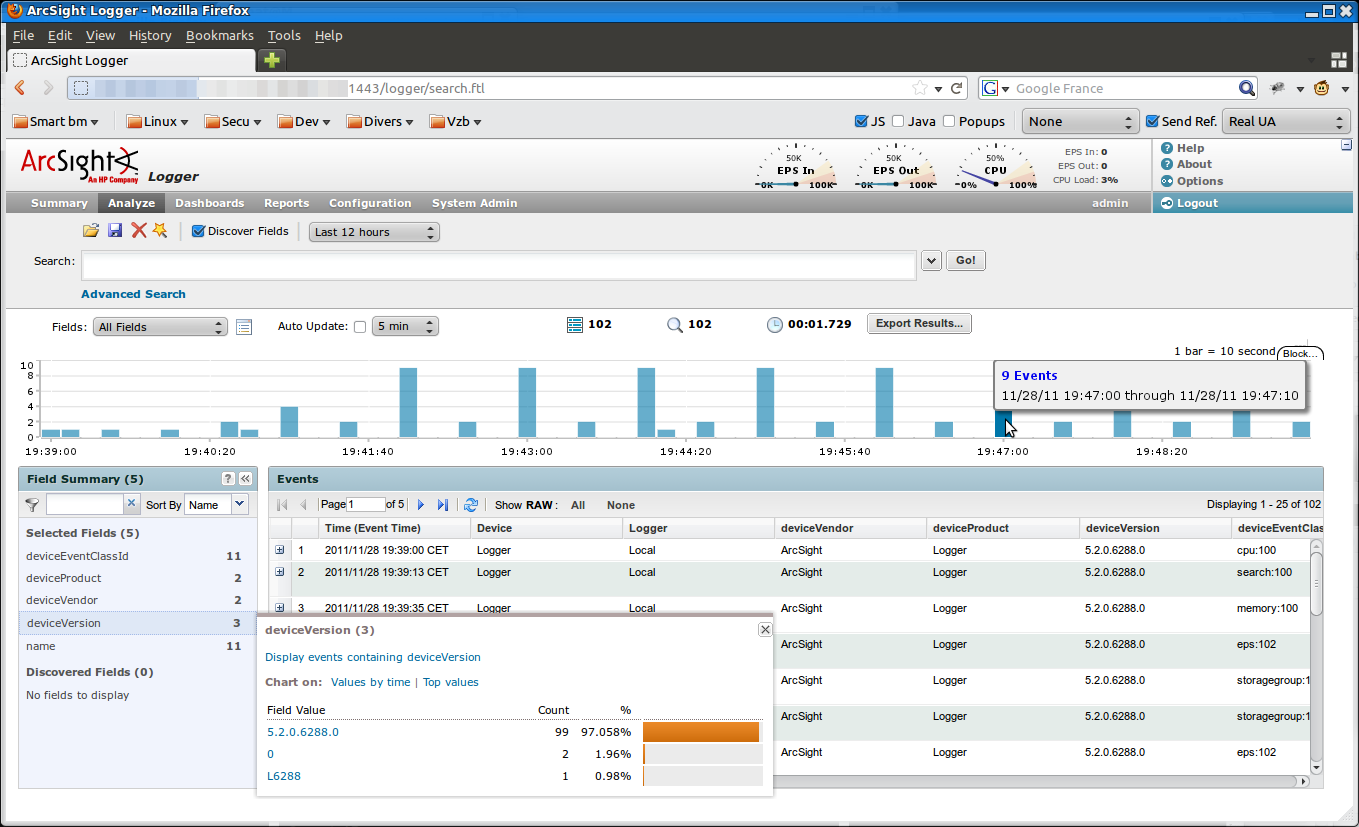Image resolution: width=1359 pixels, height=827 pixels.
Task: Uncheck Discover Fields checkbox
Action: pos(198,231)
